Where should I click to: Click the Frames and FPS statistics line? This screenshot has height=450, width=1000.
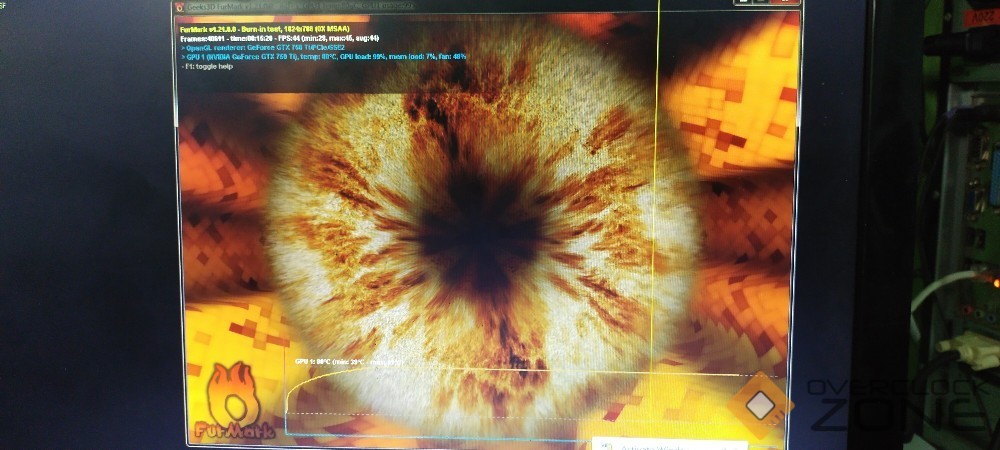point(280,38)
